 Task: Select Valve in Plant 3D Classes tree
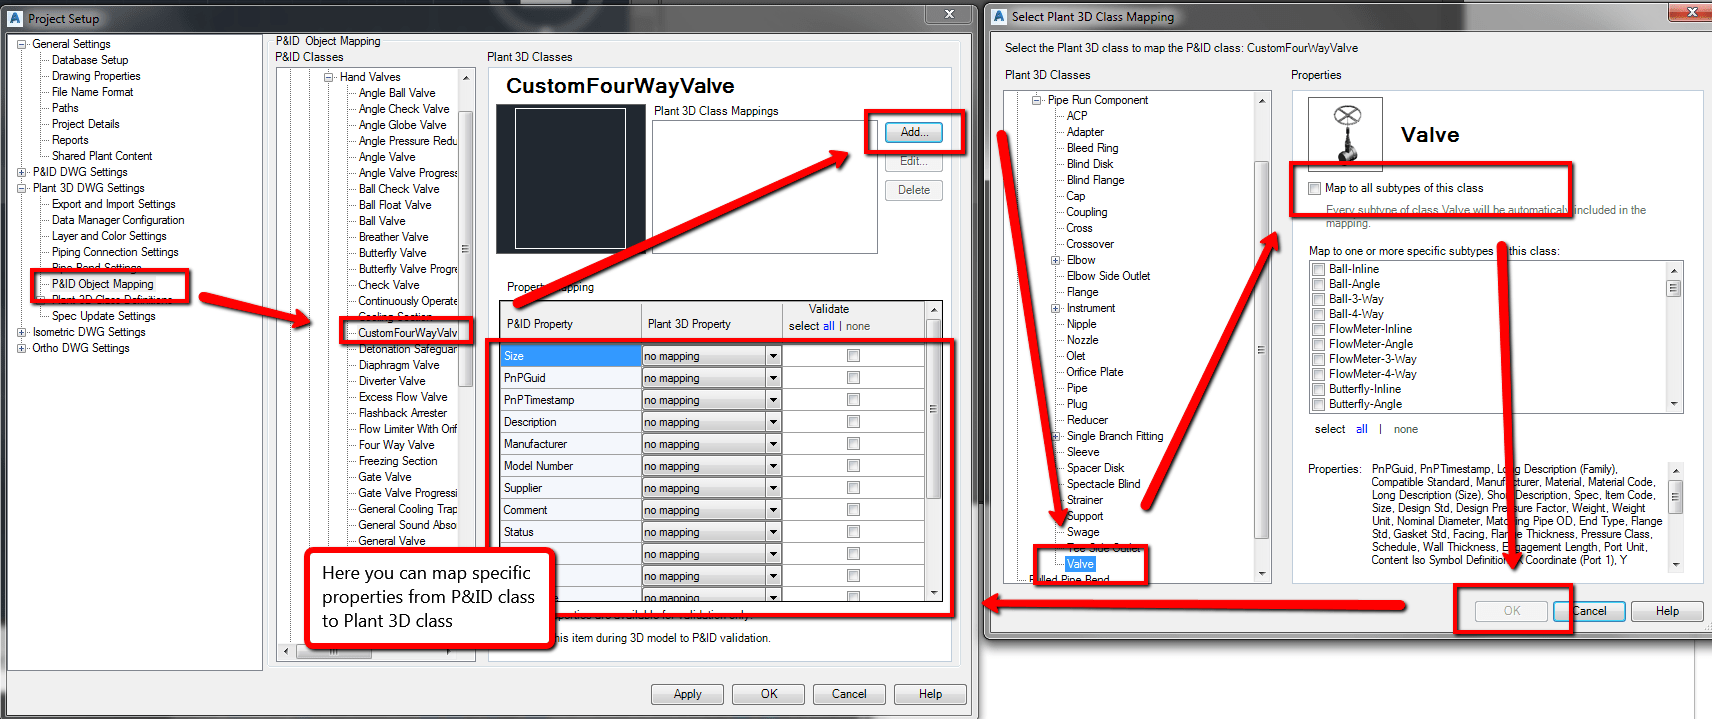coord(1080,564)
